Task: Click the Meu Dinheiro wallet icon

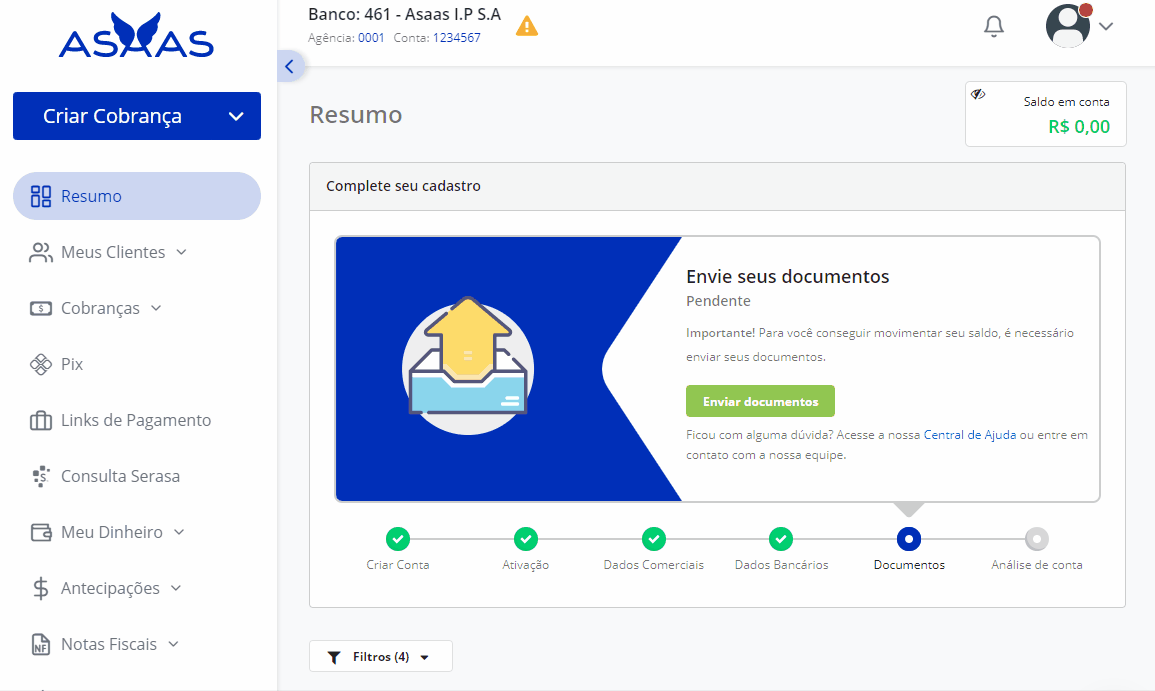Action: click(41, 532)
